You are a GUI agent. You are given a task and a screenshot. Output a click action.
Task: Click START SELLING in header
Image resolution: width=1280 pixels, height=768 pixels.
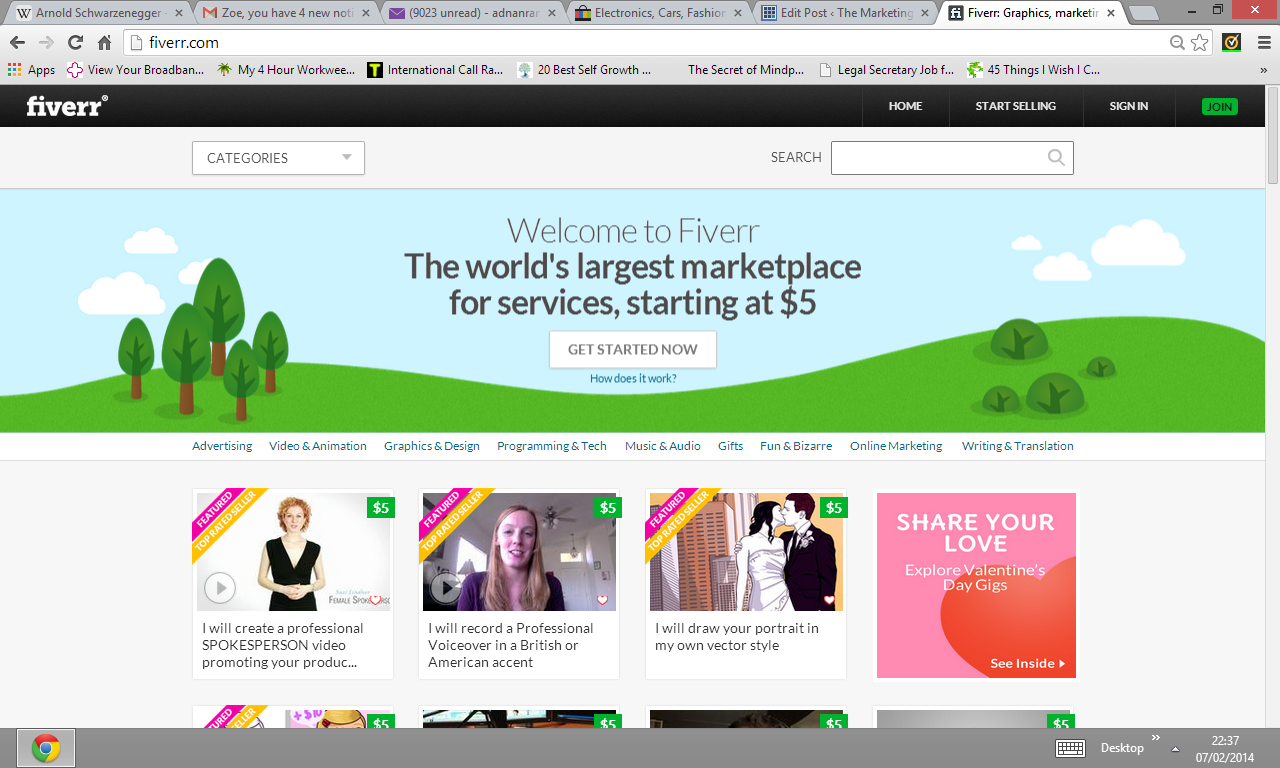[1016, 106]
